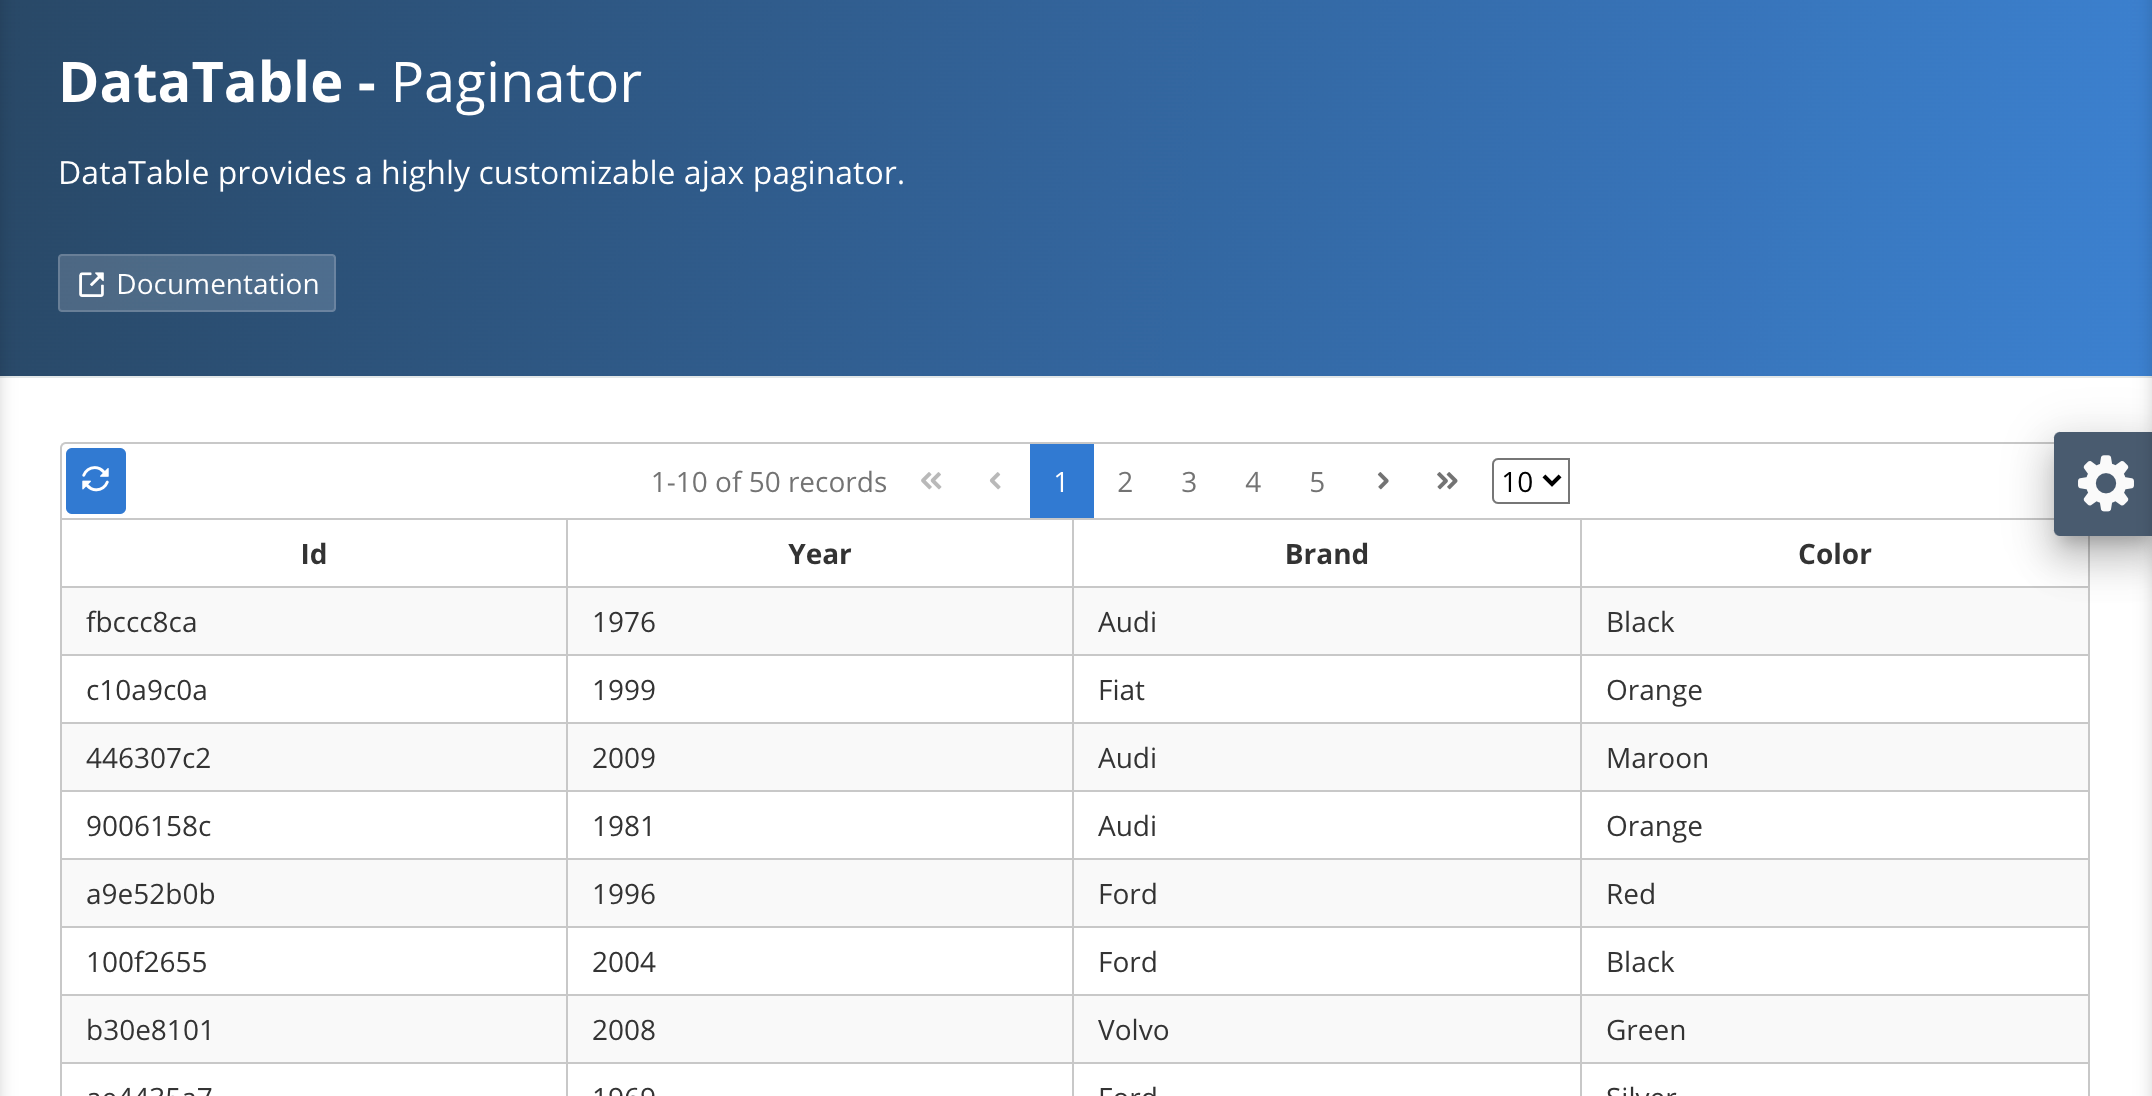Image resolution: width=2152 pixels, height=1096 pixels.
Task: Go to first page with double-left arrows
Action: tap(931, 482)
